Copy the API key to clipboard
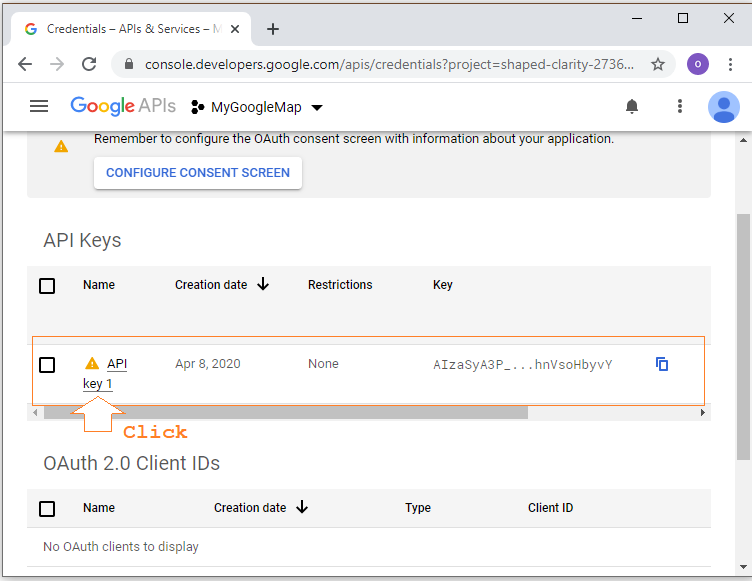The width and height of the screenshot is (752, 581). (x=662, y=364)
